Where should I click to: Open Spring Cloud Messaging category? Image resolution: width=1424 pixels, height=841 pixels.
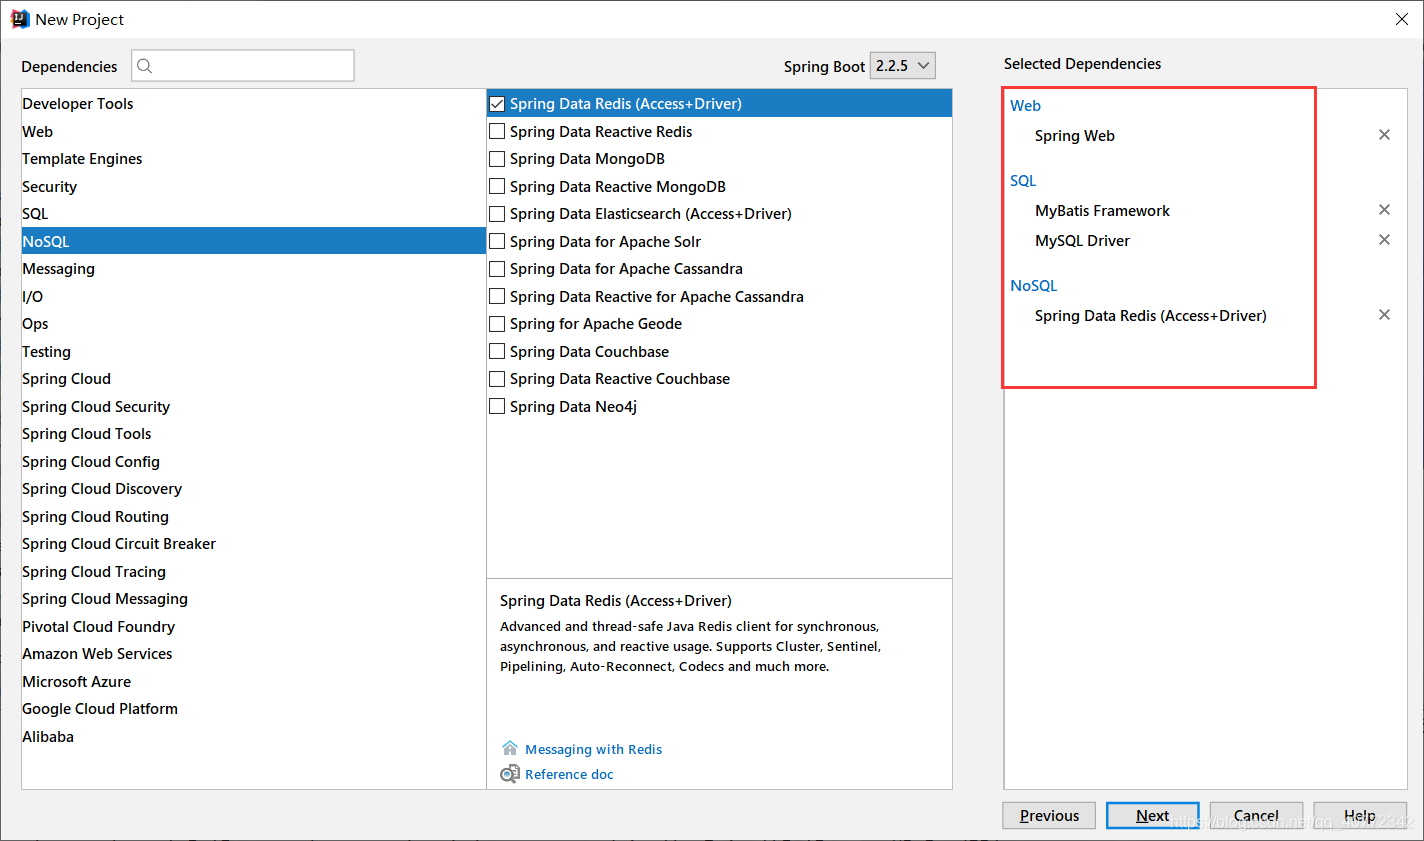pos(254,599)
